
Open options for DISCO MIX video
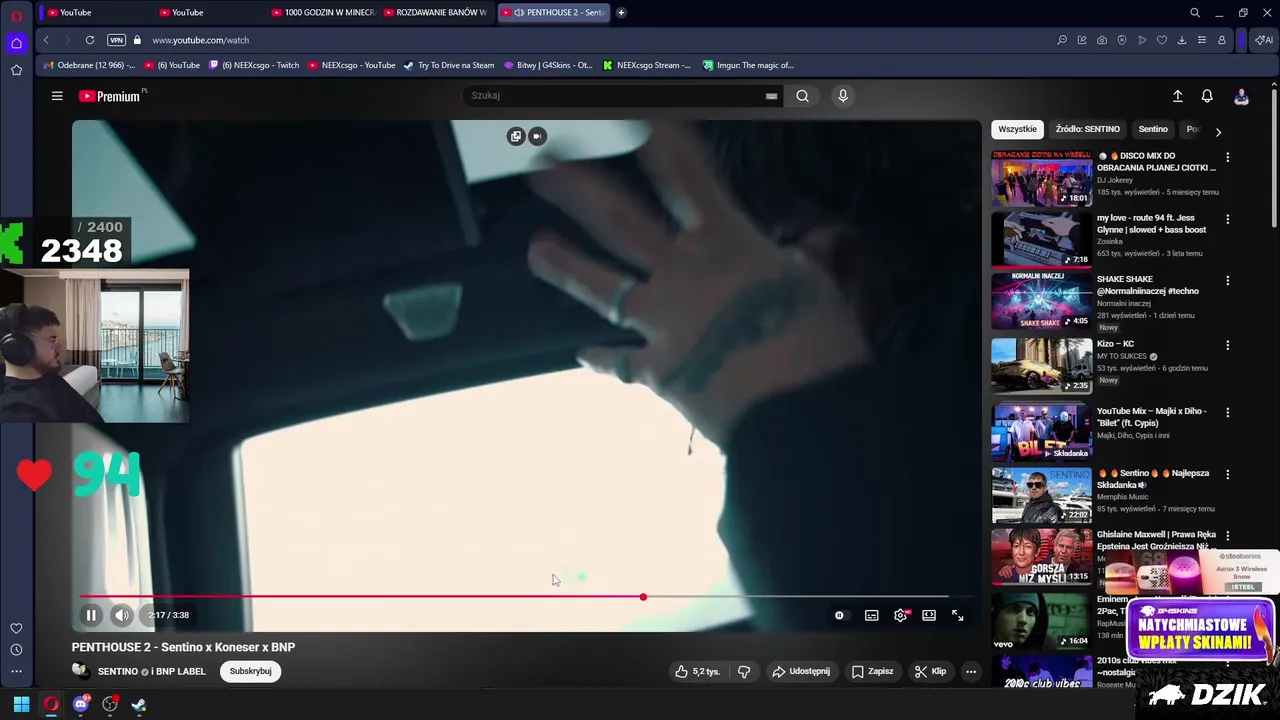(x=1227, y=157)
